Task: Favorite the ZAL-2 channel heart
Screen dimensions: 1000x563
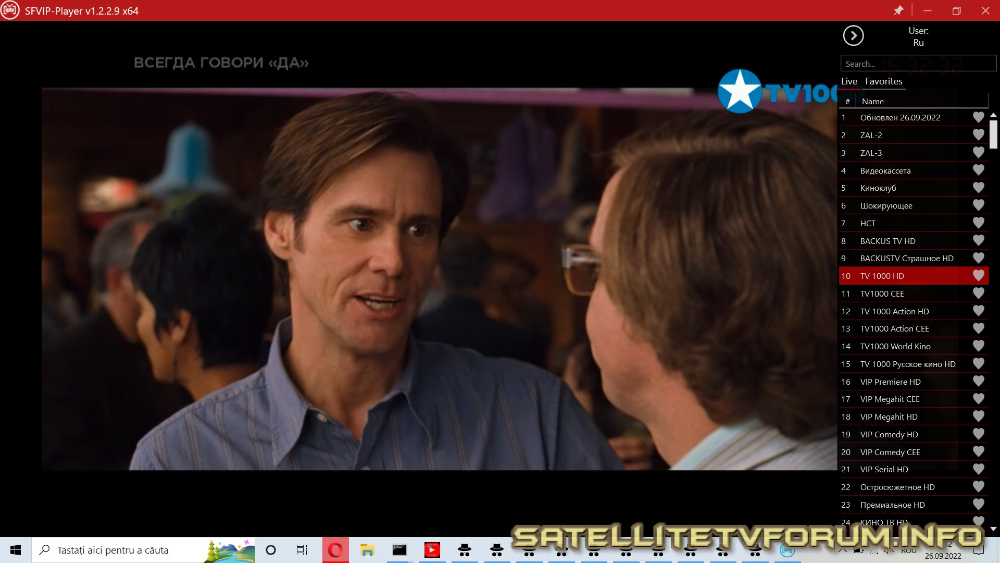Action: click(x=978, y=135)
